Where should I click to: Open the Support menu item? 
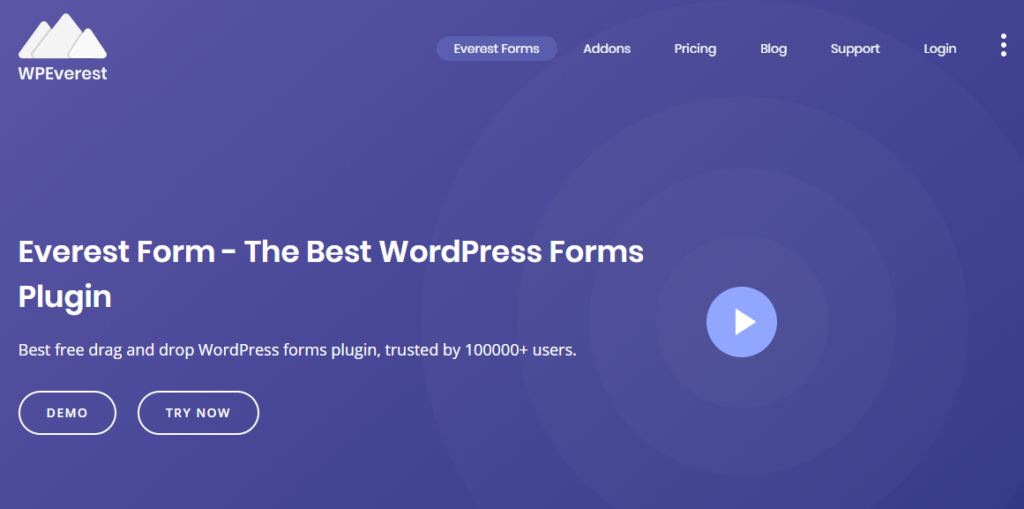(x=855, y=49)
